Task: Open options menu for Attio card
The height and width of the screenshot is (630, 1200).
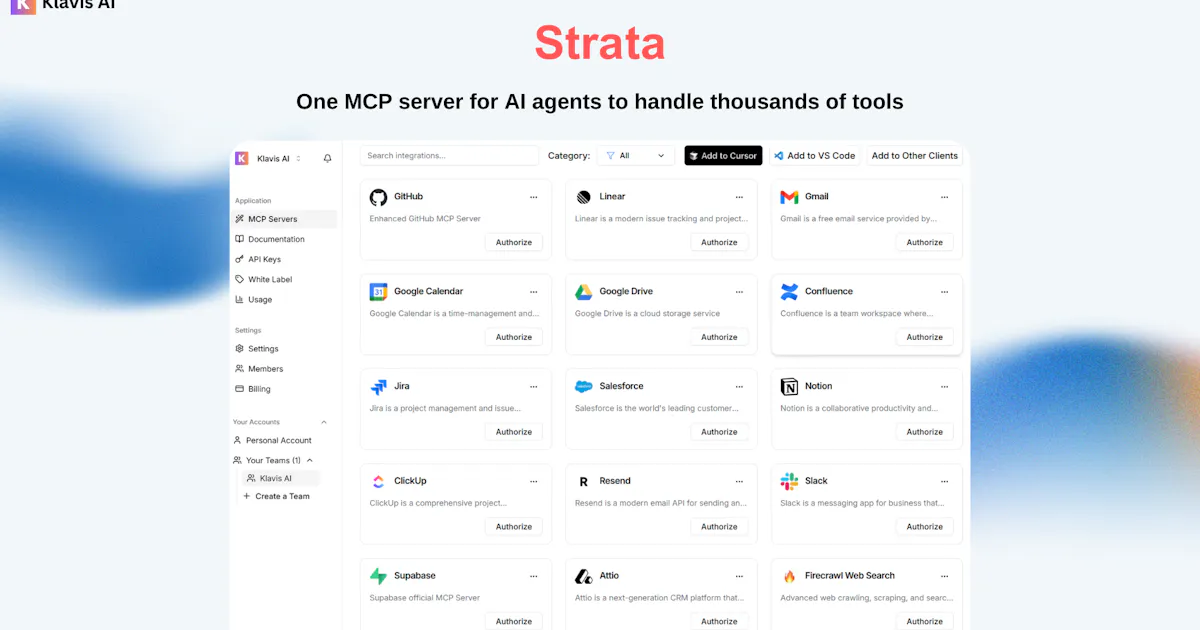Action: click(739, 576)
